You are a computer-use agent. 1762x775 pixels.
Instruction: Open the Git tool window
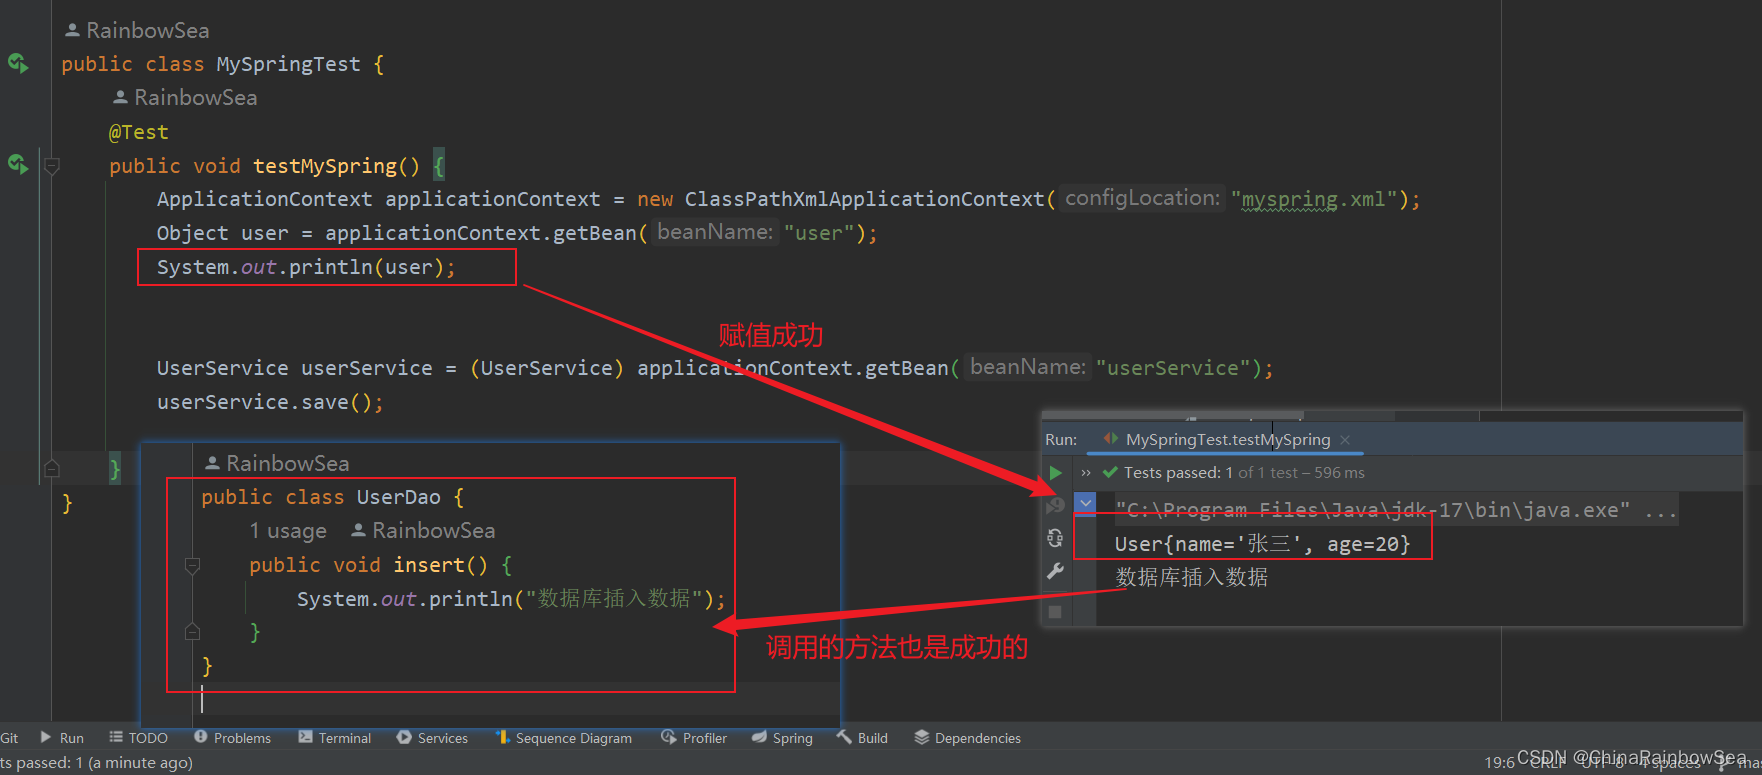tap(9, 738)
